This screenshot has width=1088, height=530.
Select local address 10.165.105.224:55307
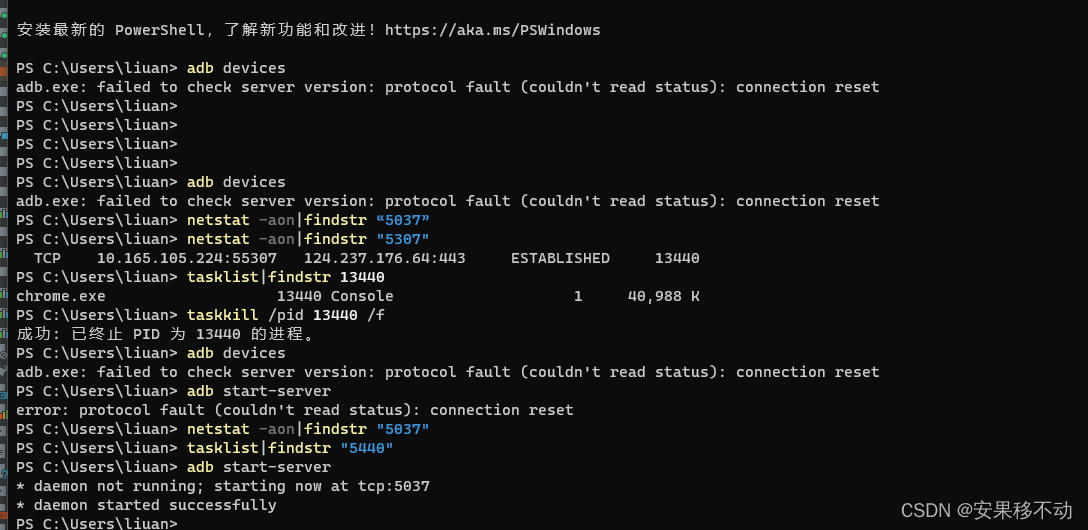(187, 258)
